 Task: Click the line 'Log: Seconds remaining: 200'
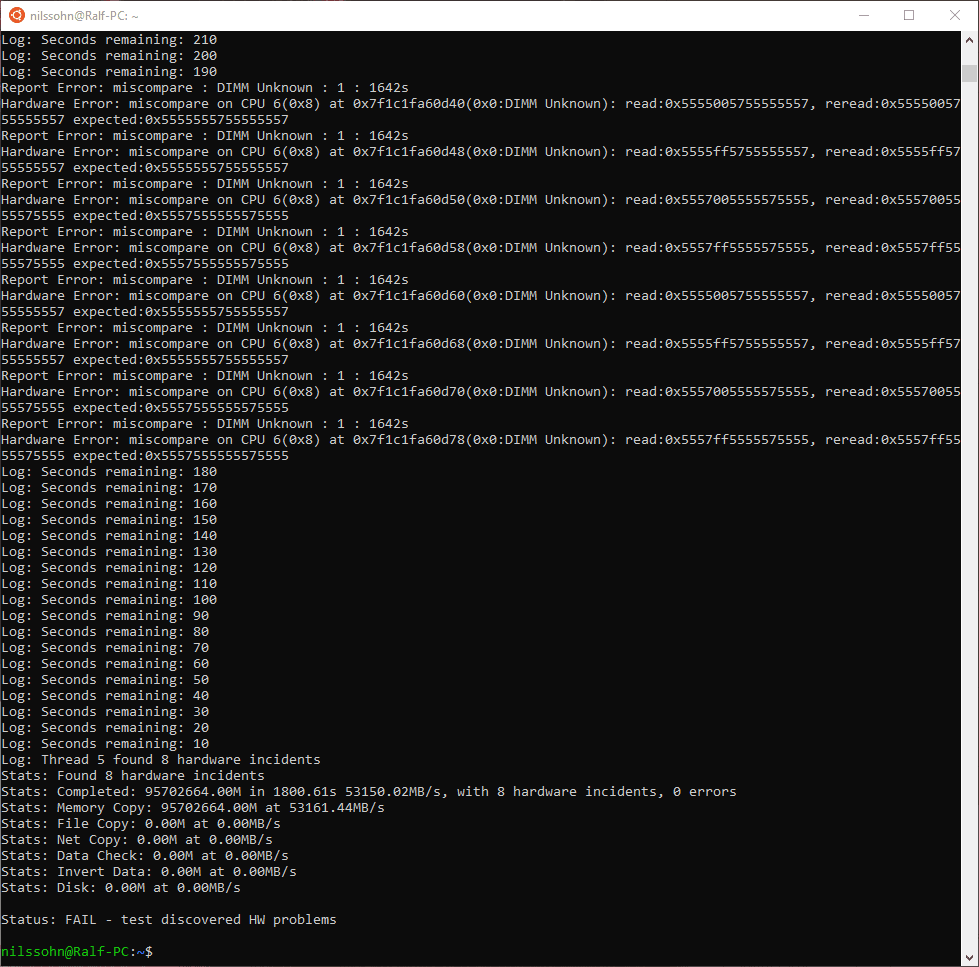pyautogui.click(x=109, y=56)
